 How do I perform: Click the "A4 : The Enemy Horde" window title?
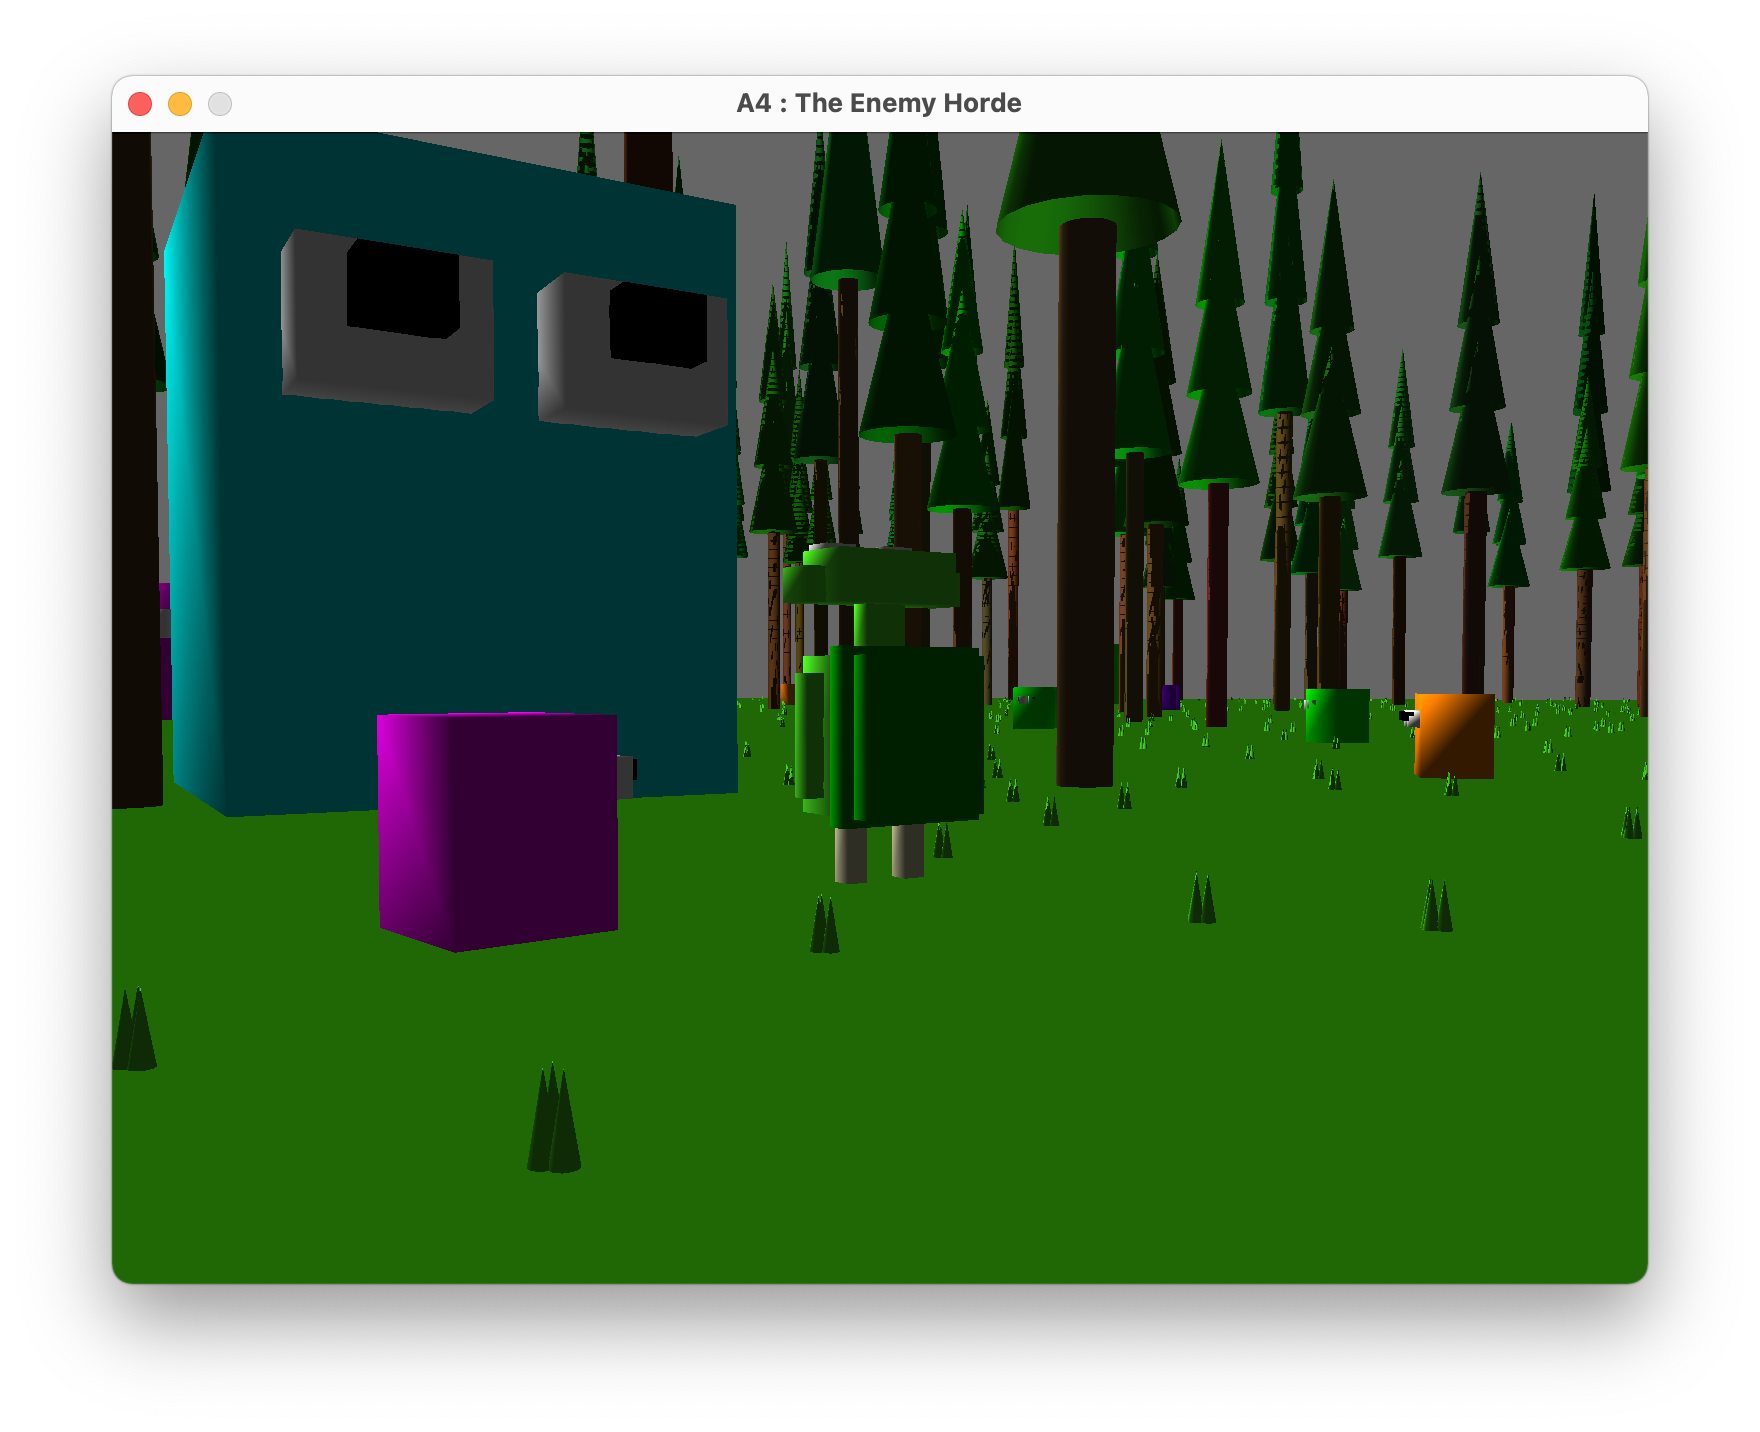pos(878,103)
